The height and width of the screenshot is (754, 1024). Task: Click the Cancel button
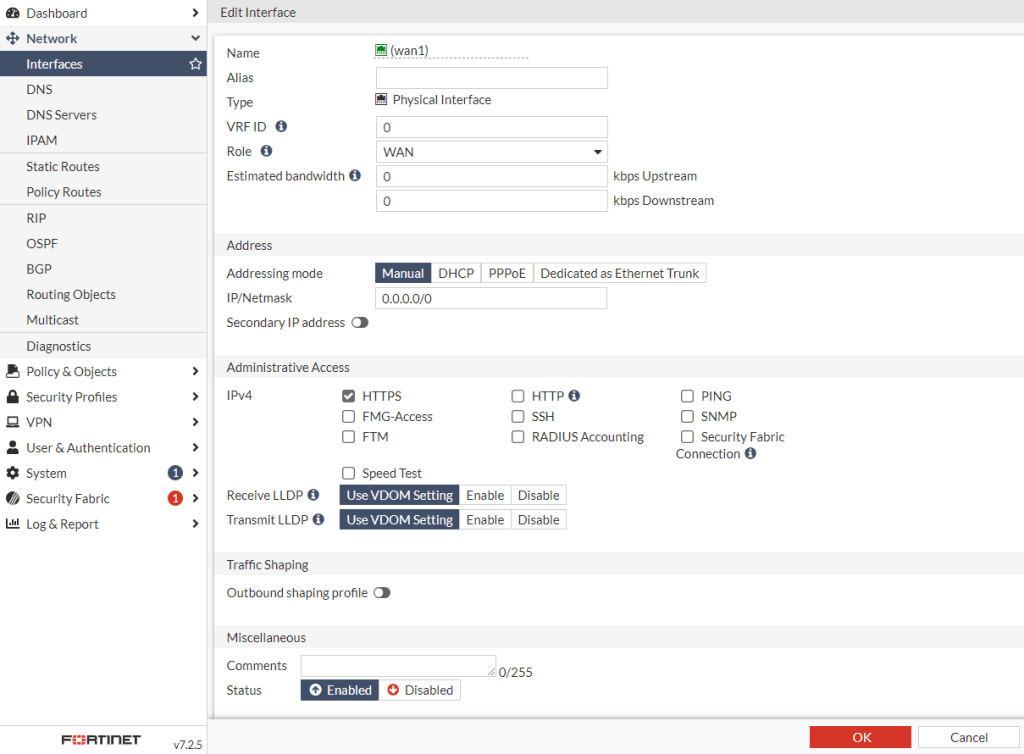[x=968, y=737]
